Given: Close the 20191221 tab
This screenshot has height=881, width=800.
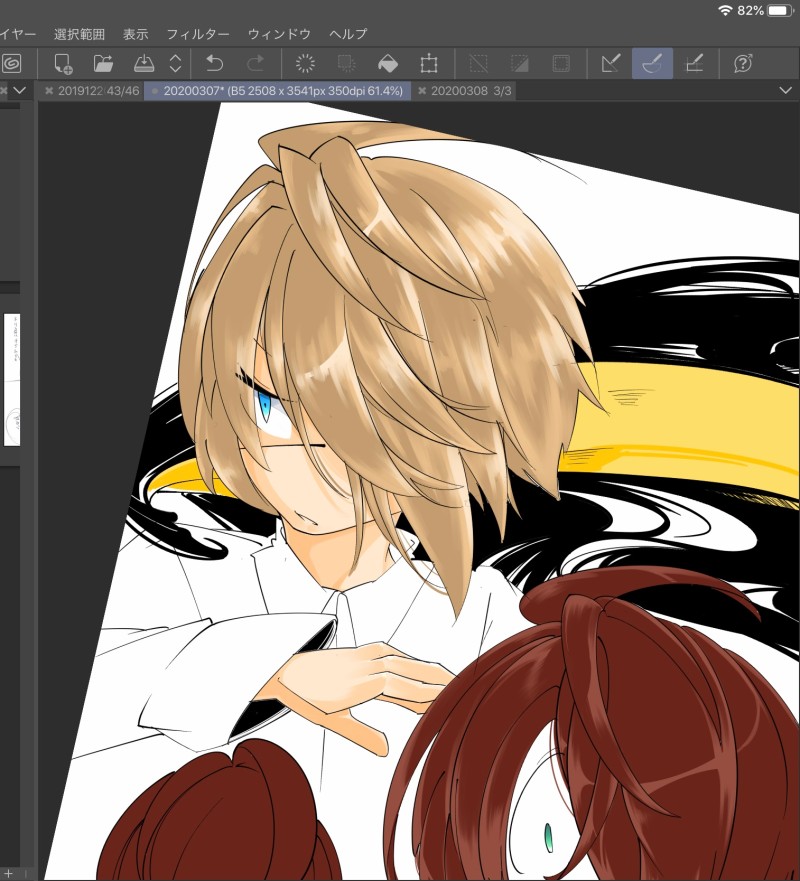Looking at the screenshot, I should tap(49, 91).
